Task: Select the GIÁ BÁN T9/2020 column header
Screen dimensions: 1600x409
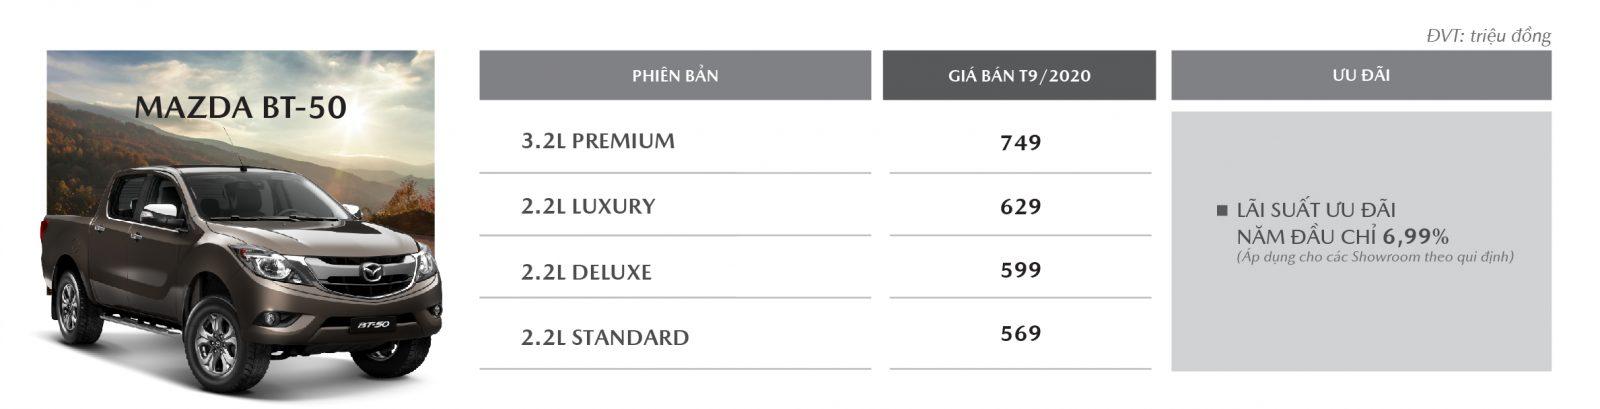Action: coord(1019,76)
